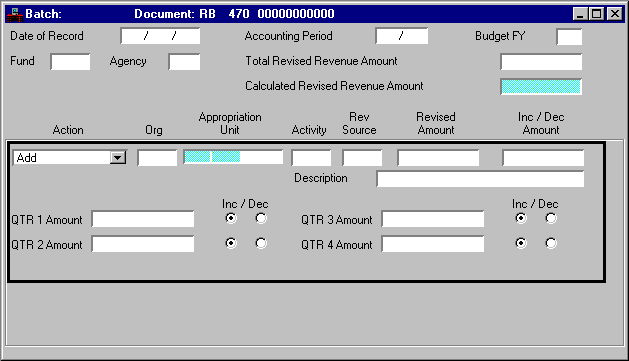
Task: Click the QTR 3 Amount field
Action: pyautogui.click(x=433, y=219)
